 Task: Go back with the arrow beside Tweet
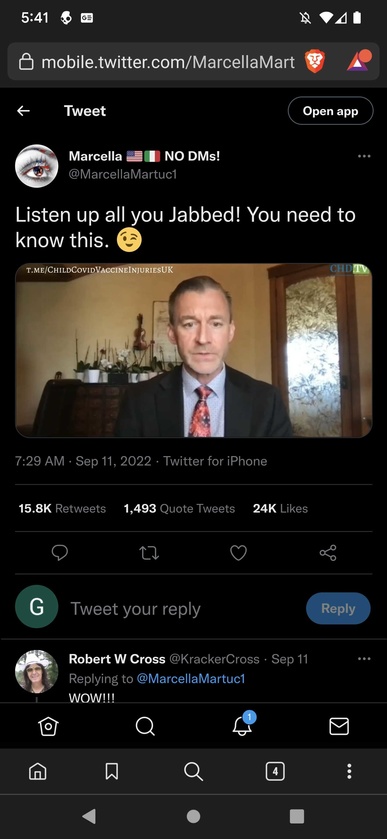click(23, 111)
